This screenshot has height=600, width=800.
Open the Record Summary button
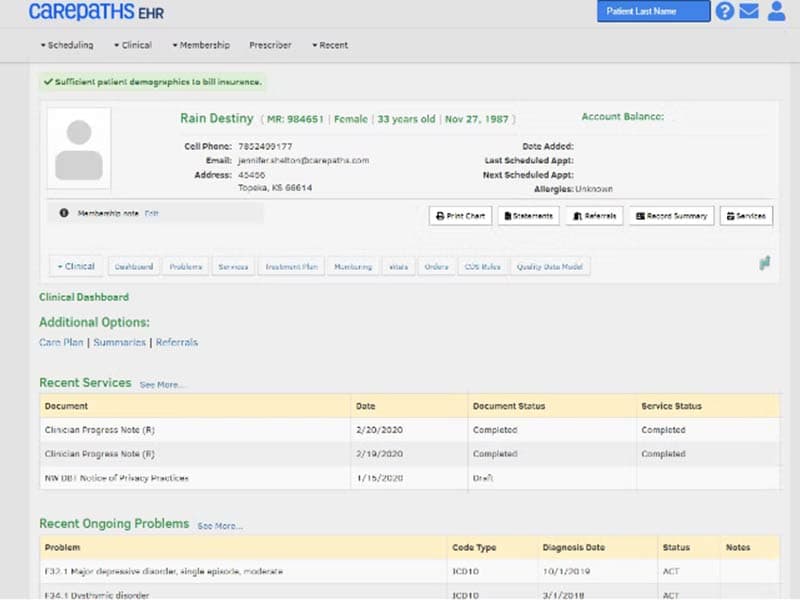point(671,216)
